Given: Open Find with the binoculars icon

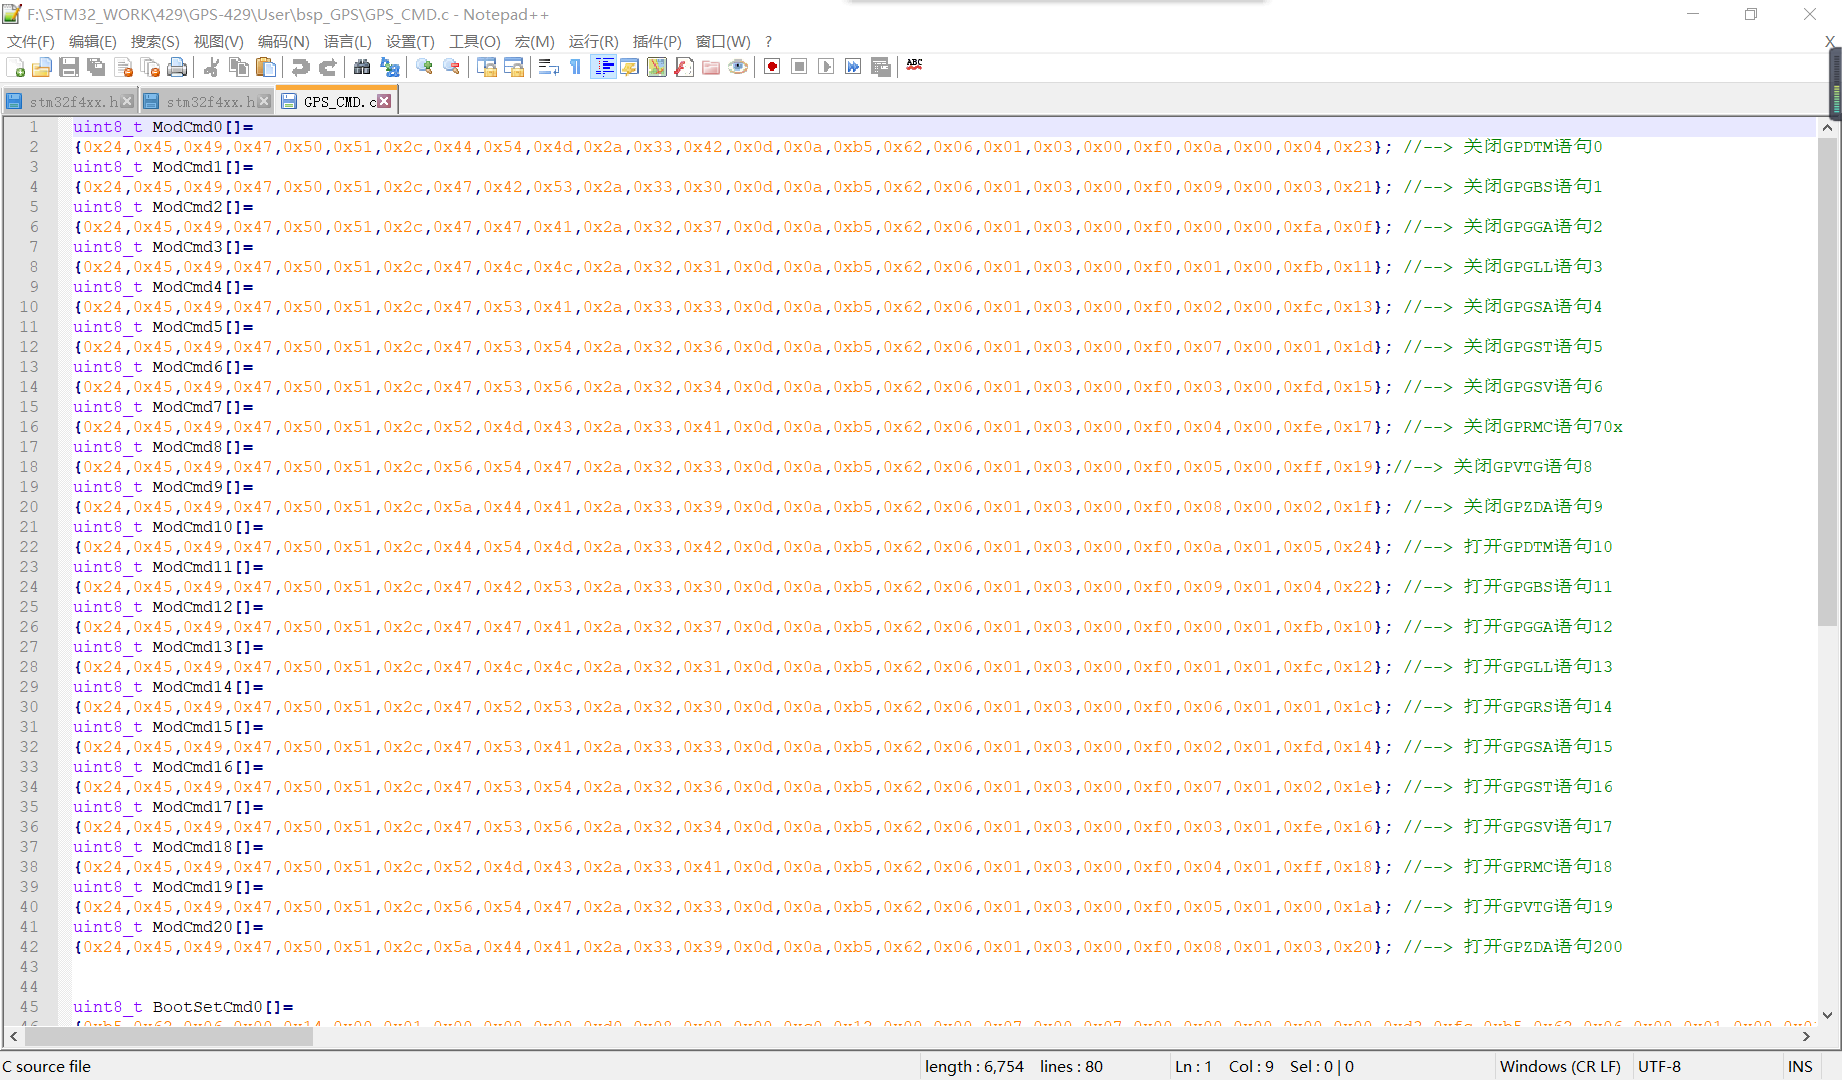Looking at the screenshot, I should click(362, 67).
